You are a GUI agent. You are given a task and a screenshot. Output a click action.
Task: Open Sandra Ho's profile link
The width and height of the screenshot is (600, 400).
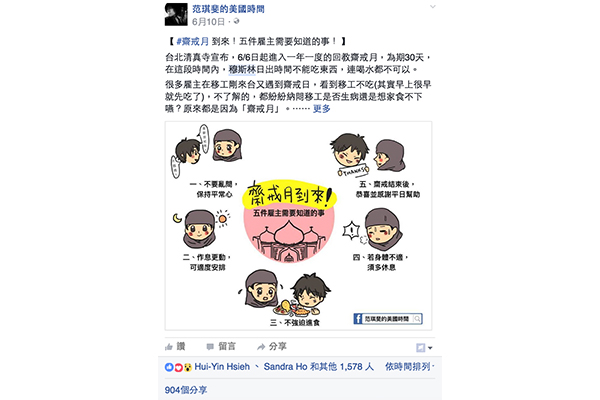coord(285,367)
